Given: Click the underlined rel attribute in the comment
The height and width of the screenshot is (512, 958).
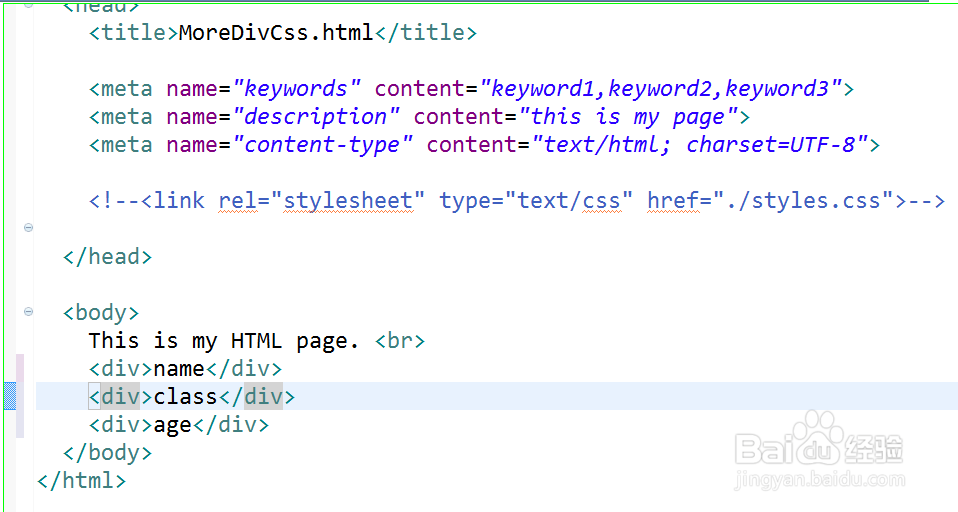Looking at the screenshot, I should click(238, 200).
